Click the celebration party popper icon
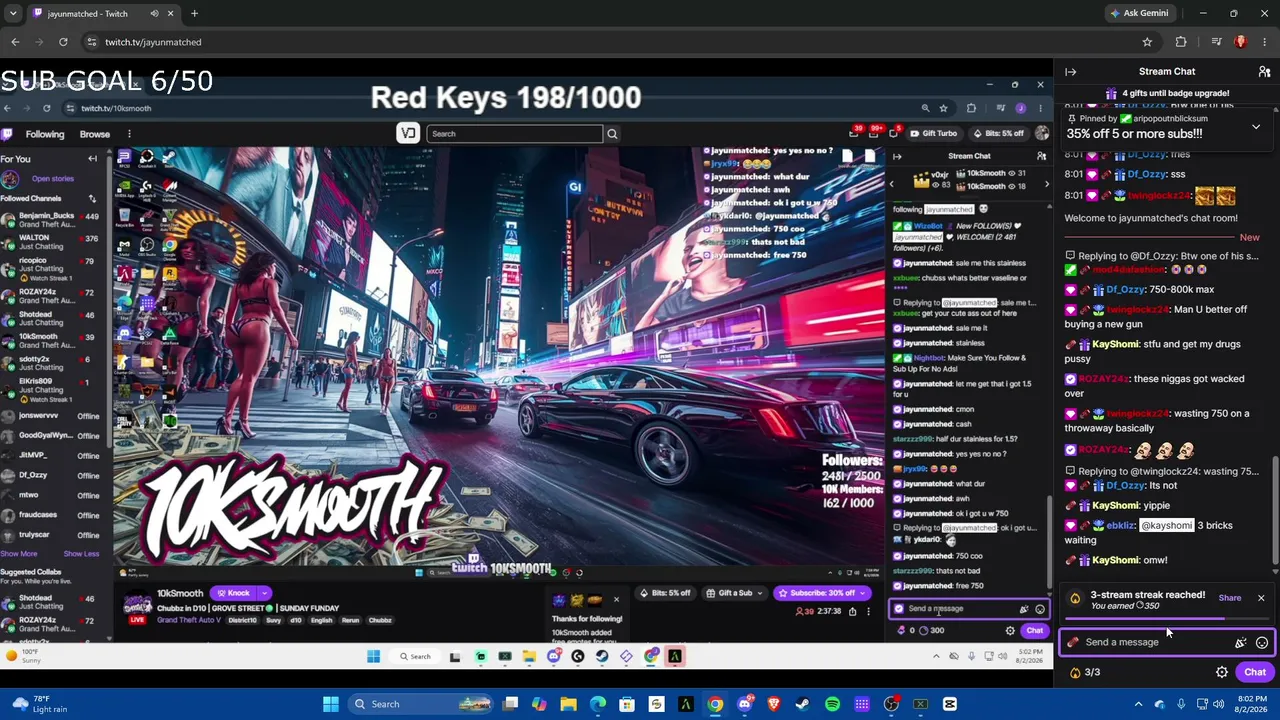This screenshot has width=1280, height=720. pyautogui.click(x=1241, y=643)
